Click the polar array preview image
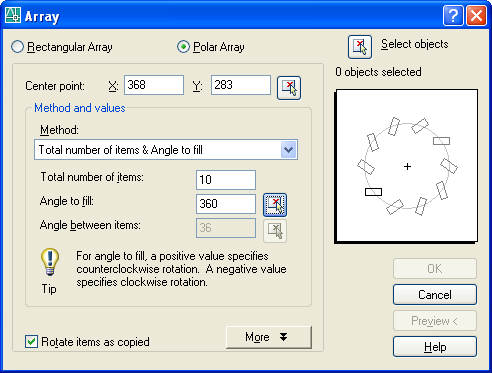 (x=406, y=166)
